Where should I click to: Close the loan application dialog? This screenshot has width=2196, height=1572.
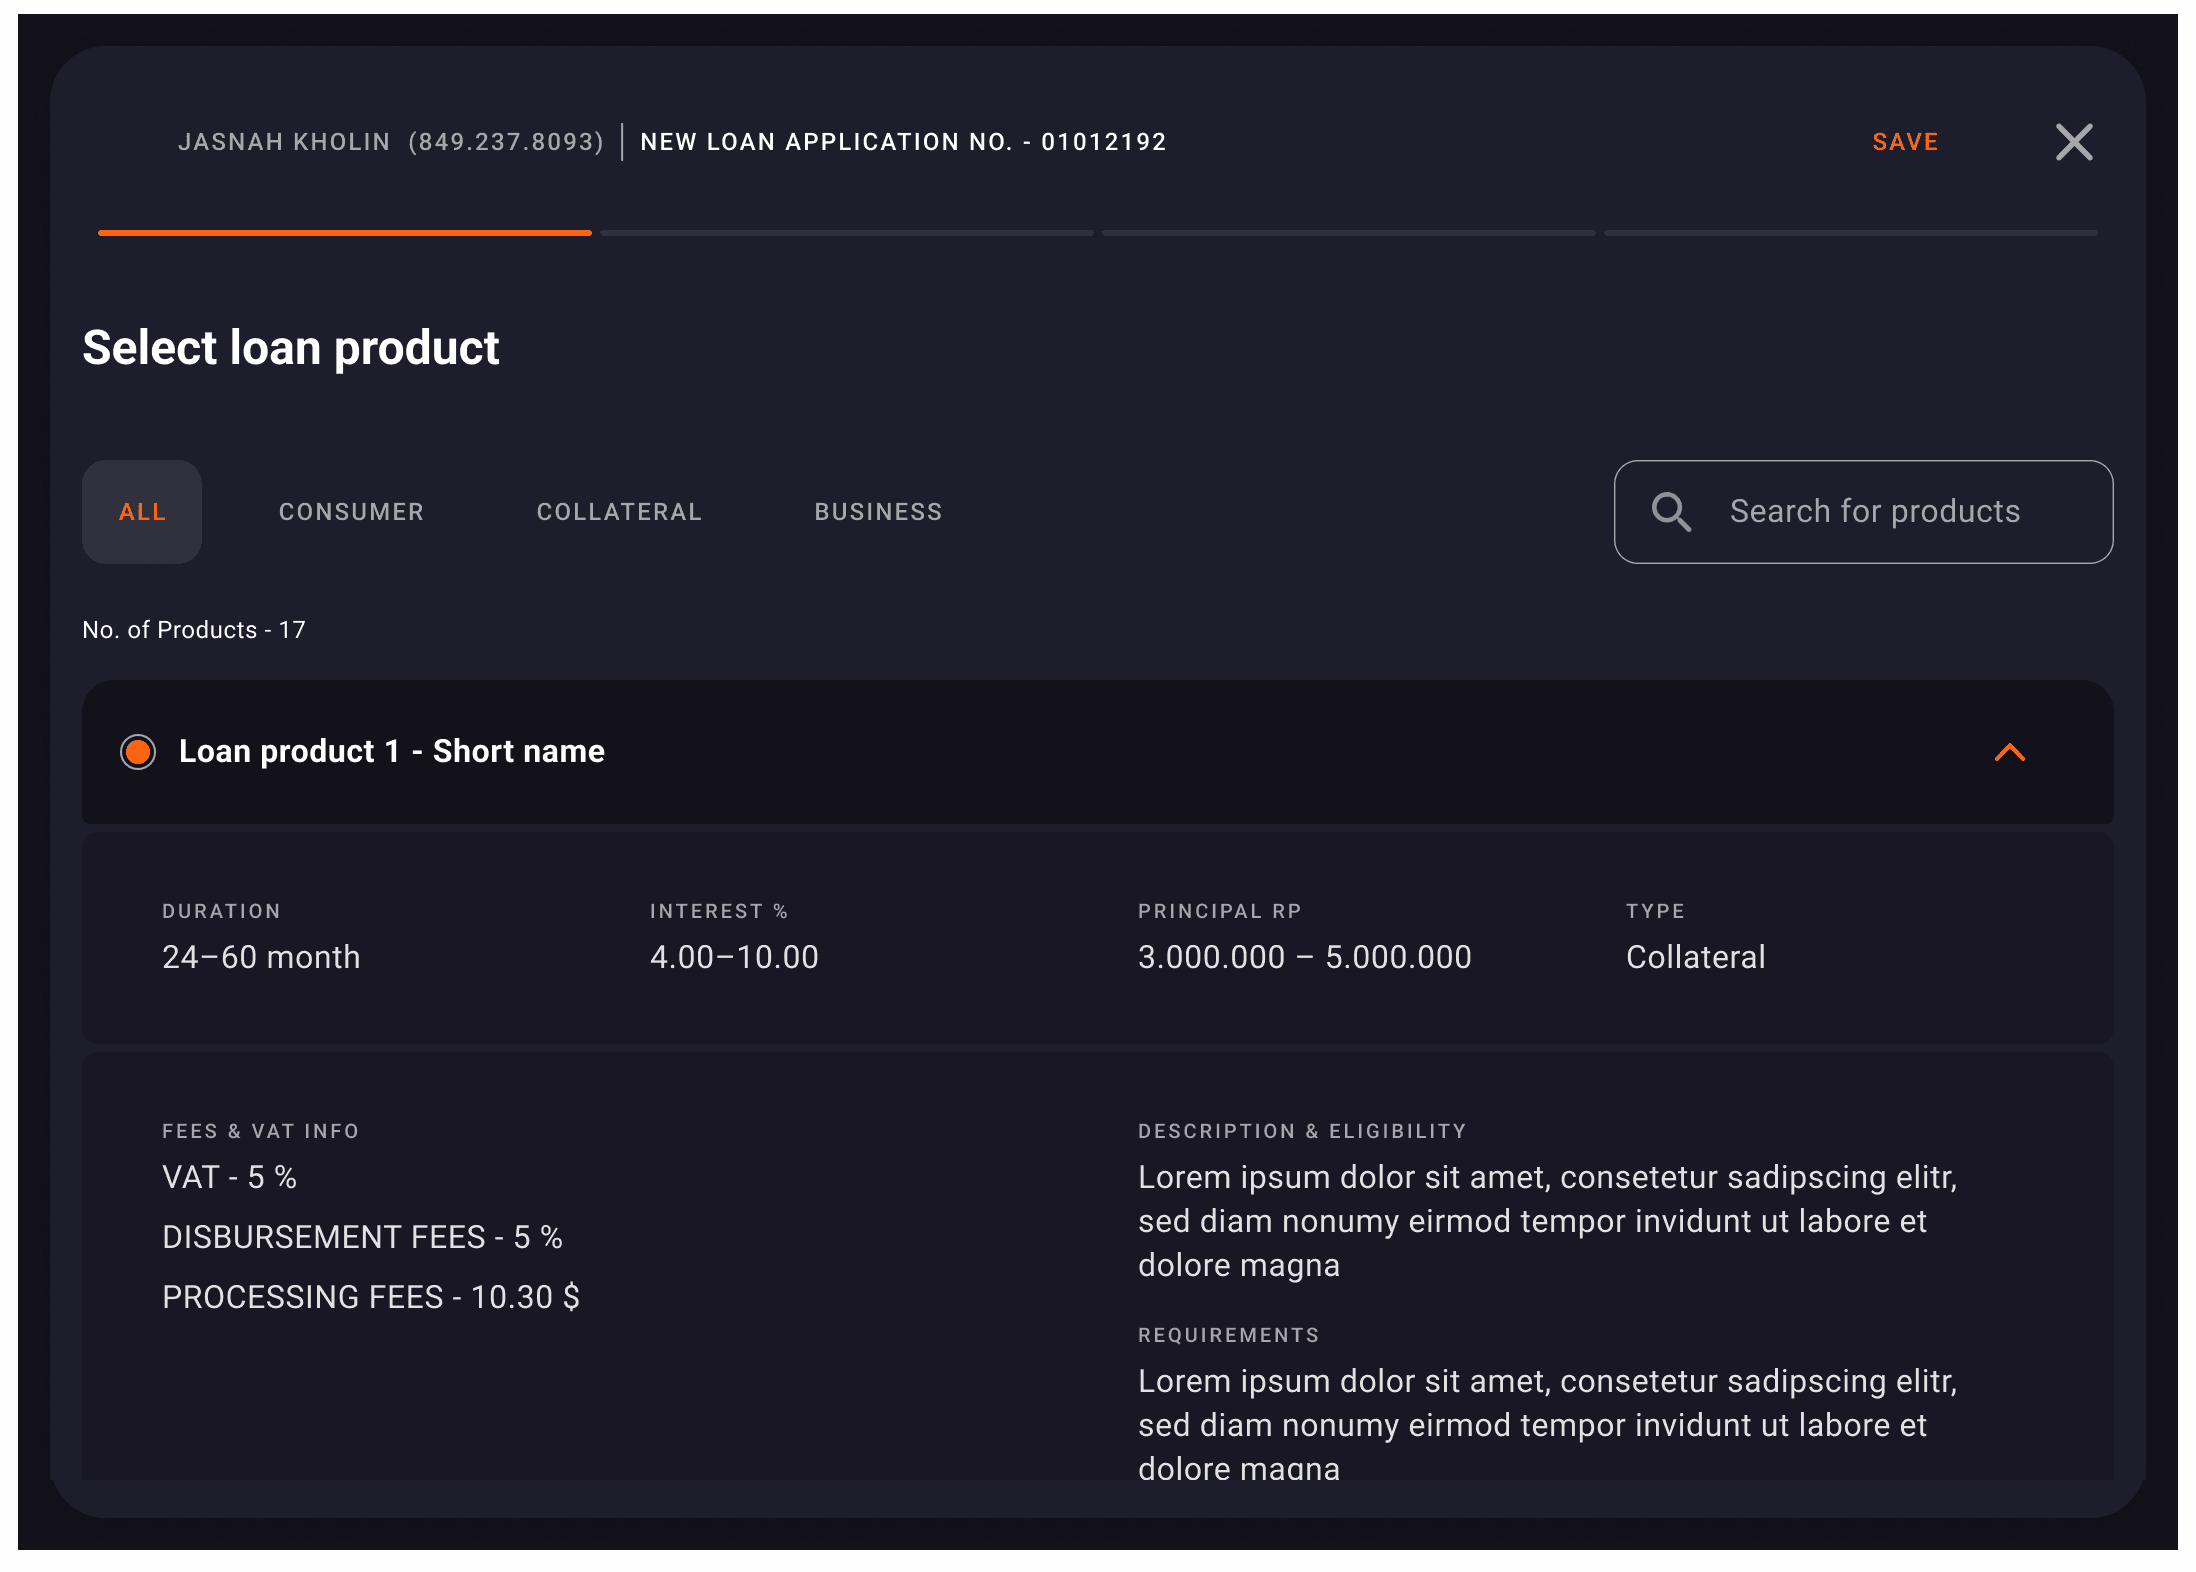(x=2074, y=142)
